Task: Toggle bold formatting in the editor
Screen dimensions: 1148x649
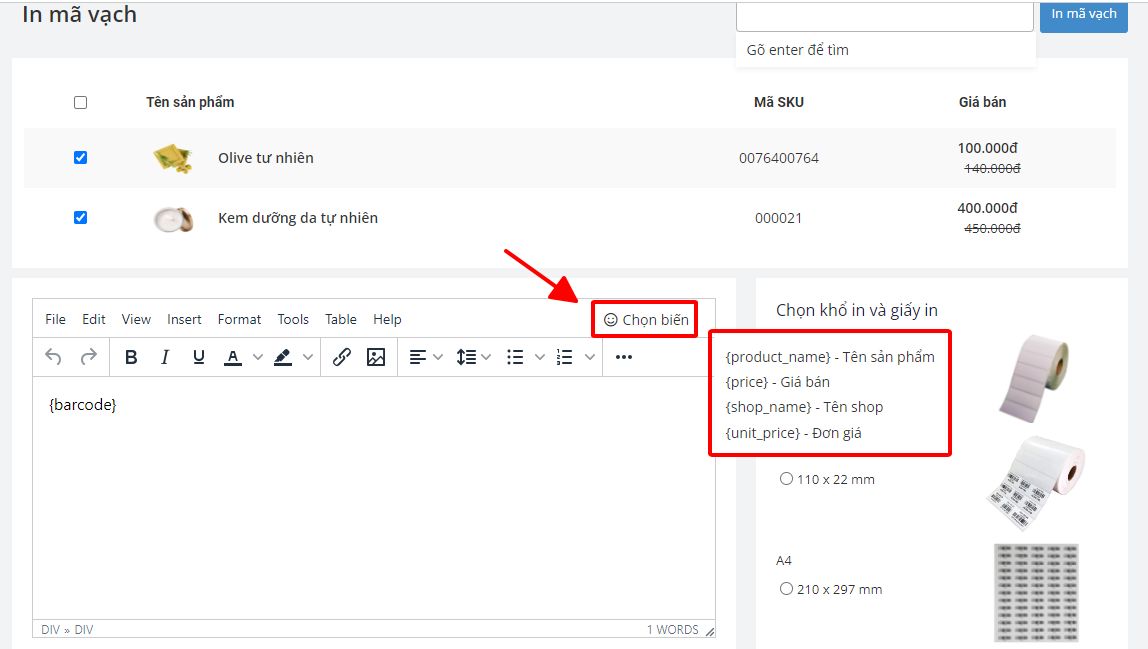Action: (131, 357)
